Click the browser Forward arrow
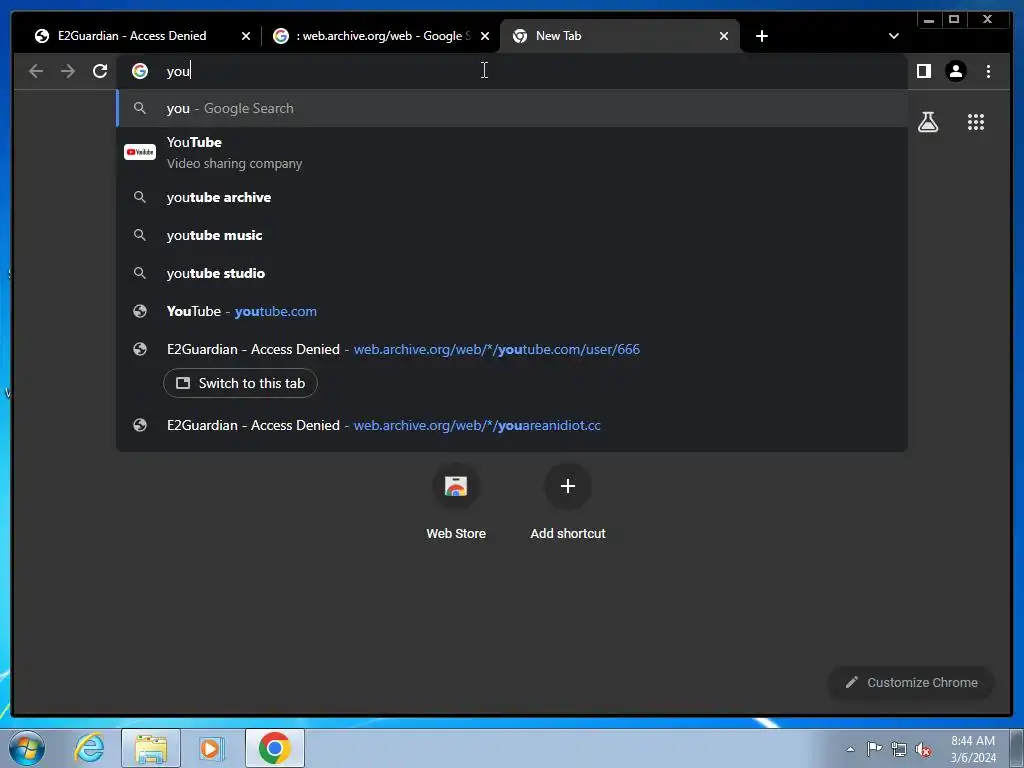This screenshot has width=1024, height=768. [x=68, y=71]
